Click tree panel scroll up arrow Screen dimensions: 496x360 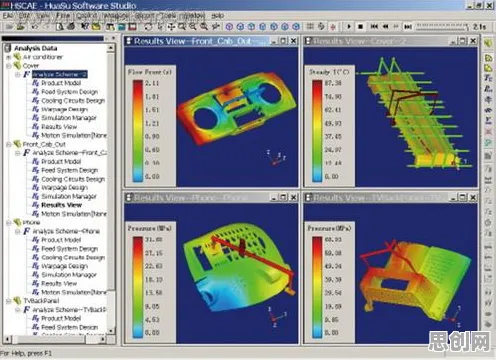[111, 48]
